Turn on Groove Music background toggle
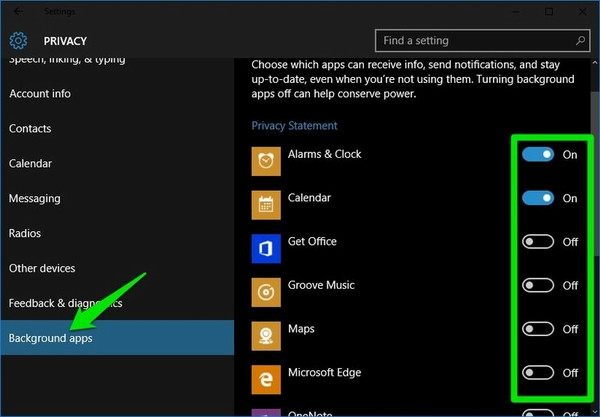The image size is (600, 417). tap(538, 285)
